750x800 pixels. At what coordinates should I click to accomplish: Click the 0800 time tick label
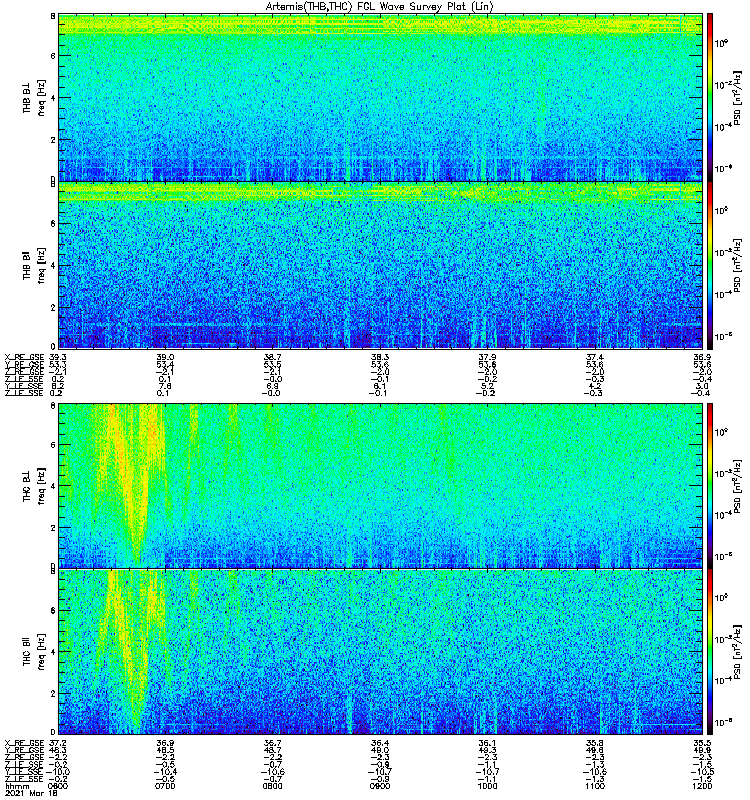(272, 786)
